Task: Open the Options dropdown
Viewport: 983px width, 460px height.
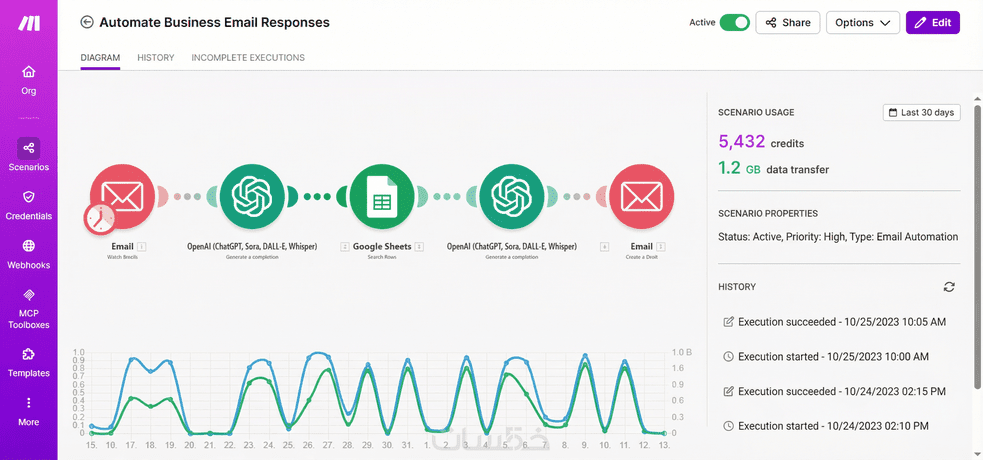Action: tap(863, 23)
